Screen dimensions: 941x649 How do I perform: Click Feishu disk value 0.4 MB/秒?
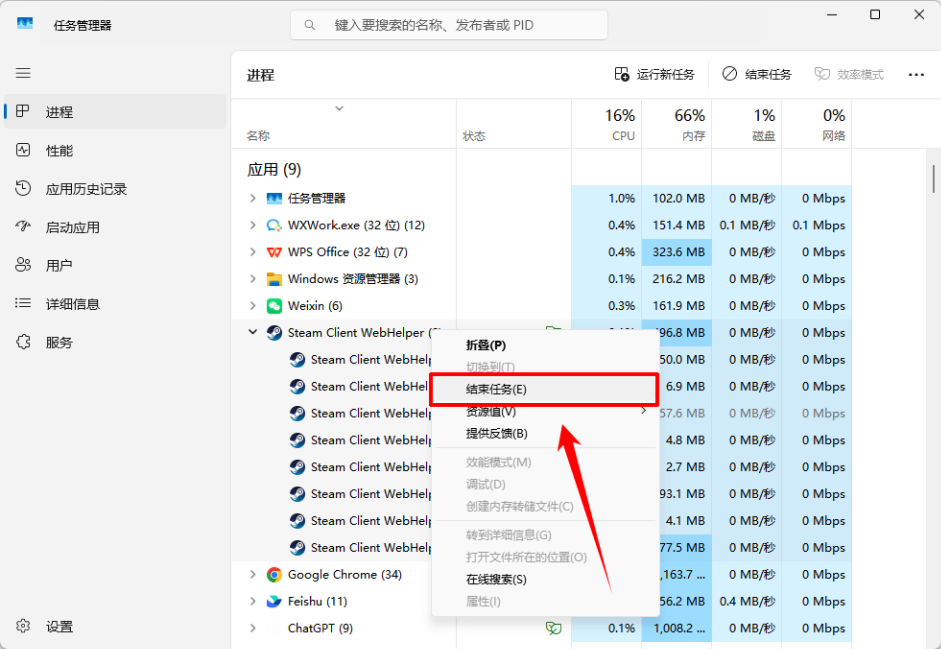[x=747, y=601]
